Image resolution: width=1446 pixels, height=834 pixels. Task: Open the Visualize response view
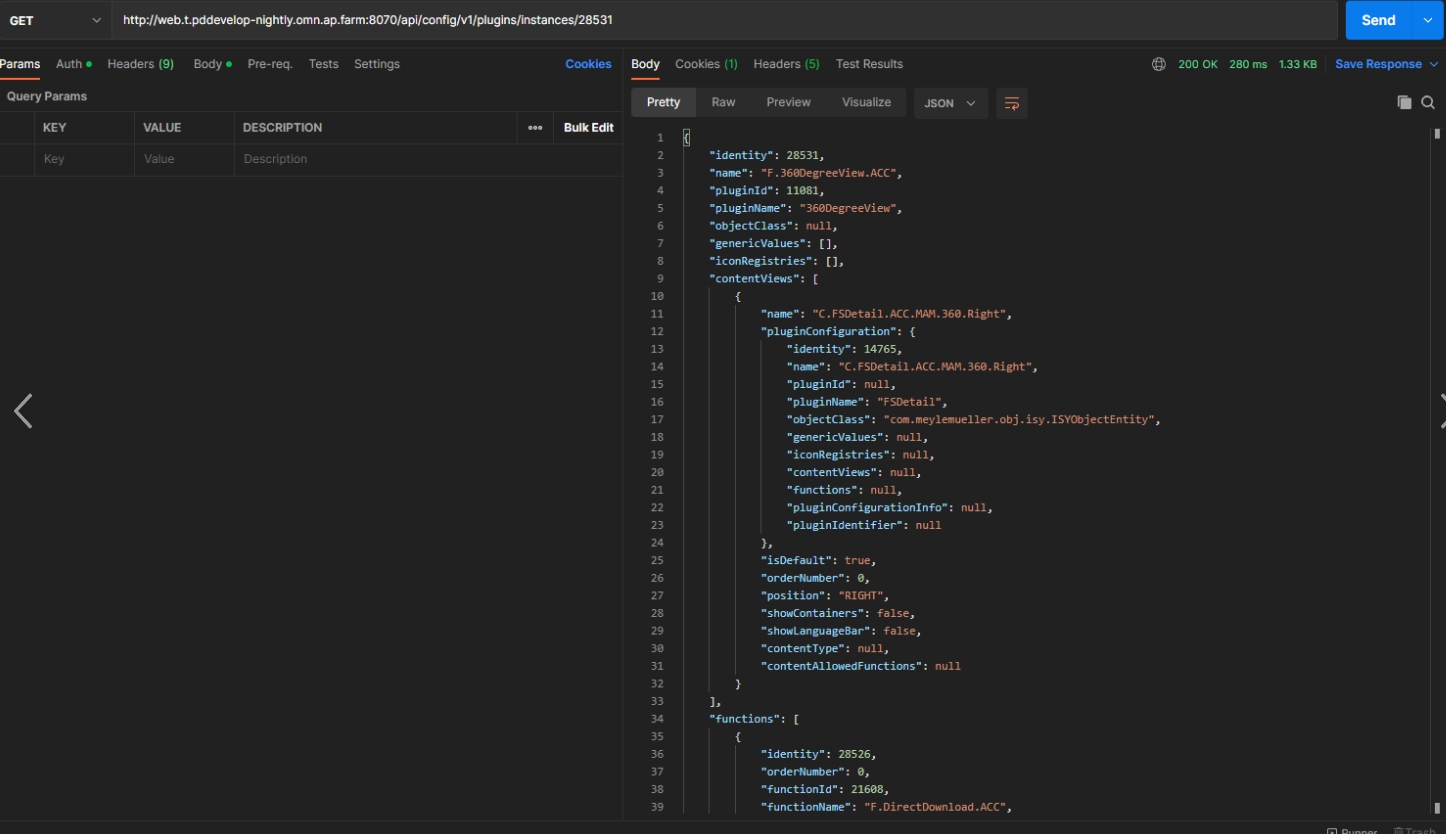(866, 102)
